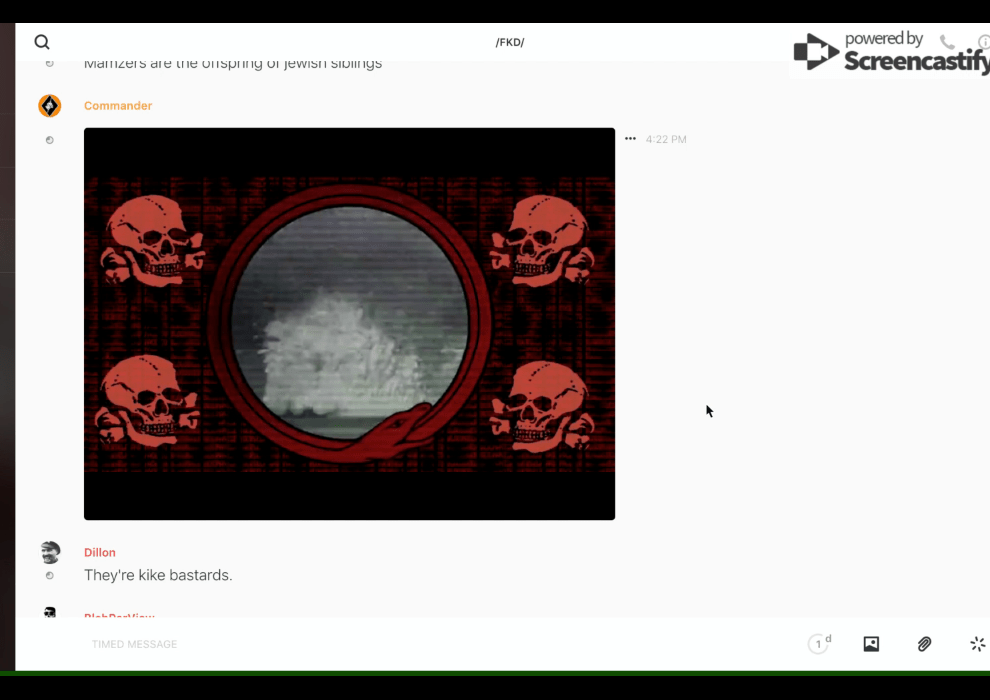The width and height of the screenshot is (990, 700).
Task: Open conversation info via the circled i icon
Action: [x=984, y=42]
